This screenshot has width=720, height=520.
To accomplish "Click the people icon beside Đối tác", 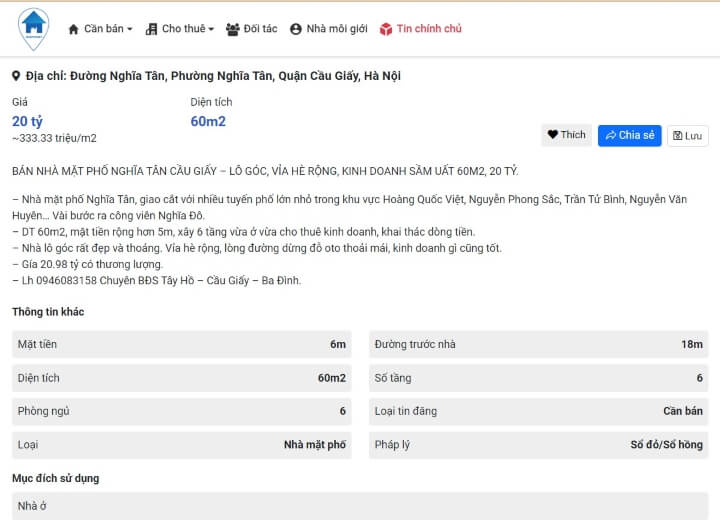I will click(x=233, y=29).
